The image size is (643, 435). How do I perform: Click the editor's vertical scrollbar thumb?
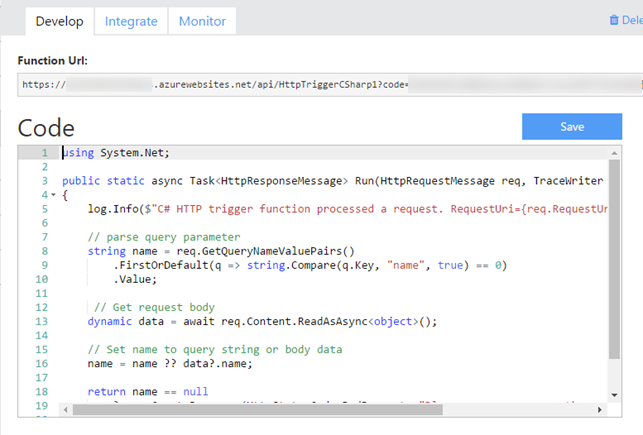(614, 260)
